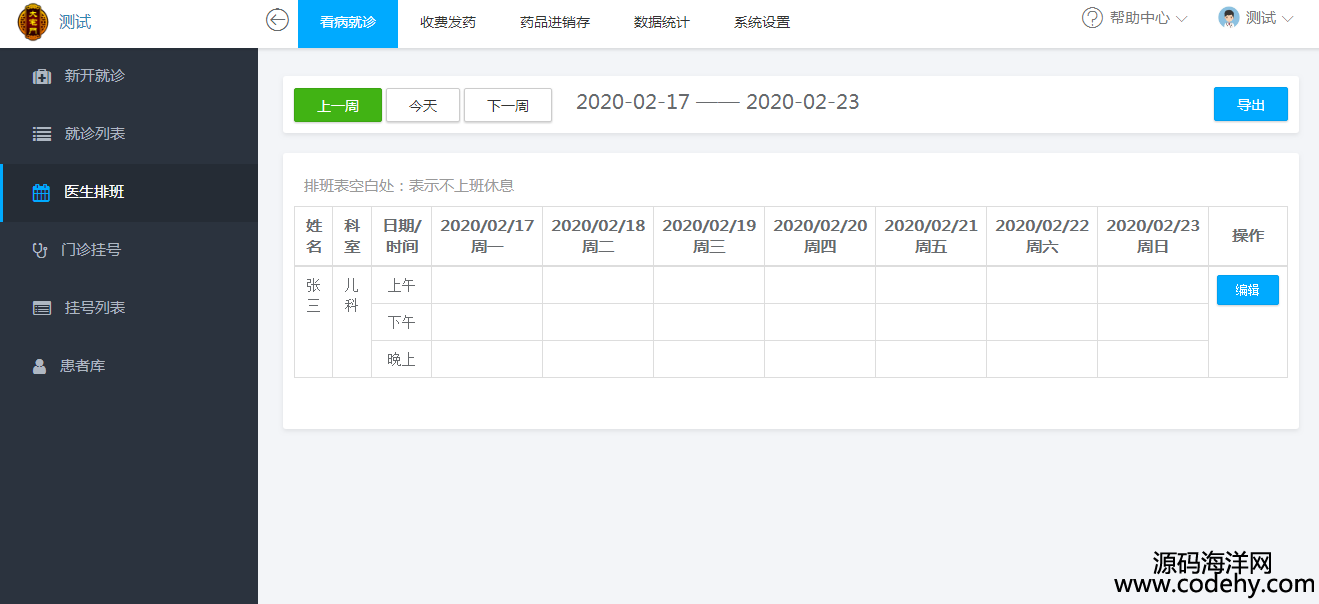Screen dimensions: 1319x604
Task: Click column header 2020/02/19 周三
Action: [709, 236]
